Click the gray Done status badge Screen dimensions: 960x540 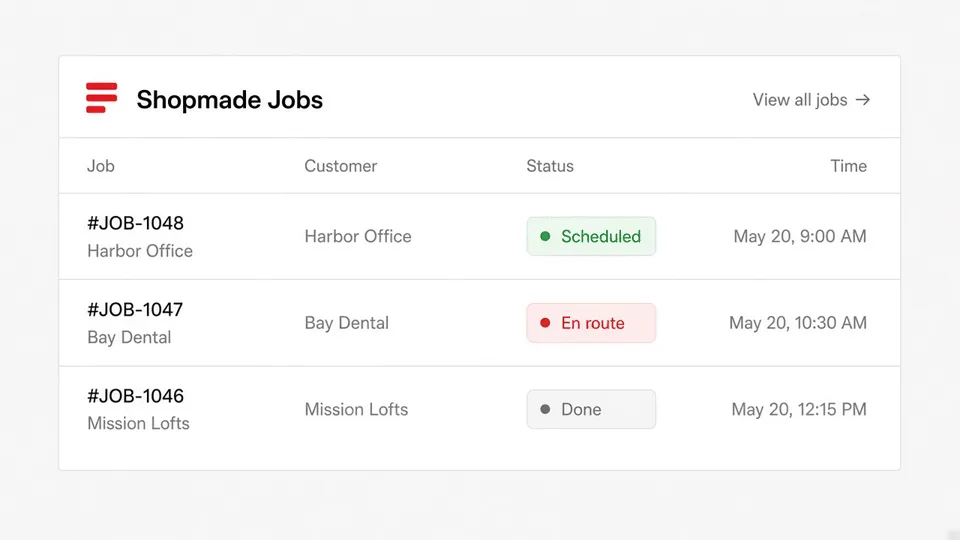tap(591, 409)
